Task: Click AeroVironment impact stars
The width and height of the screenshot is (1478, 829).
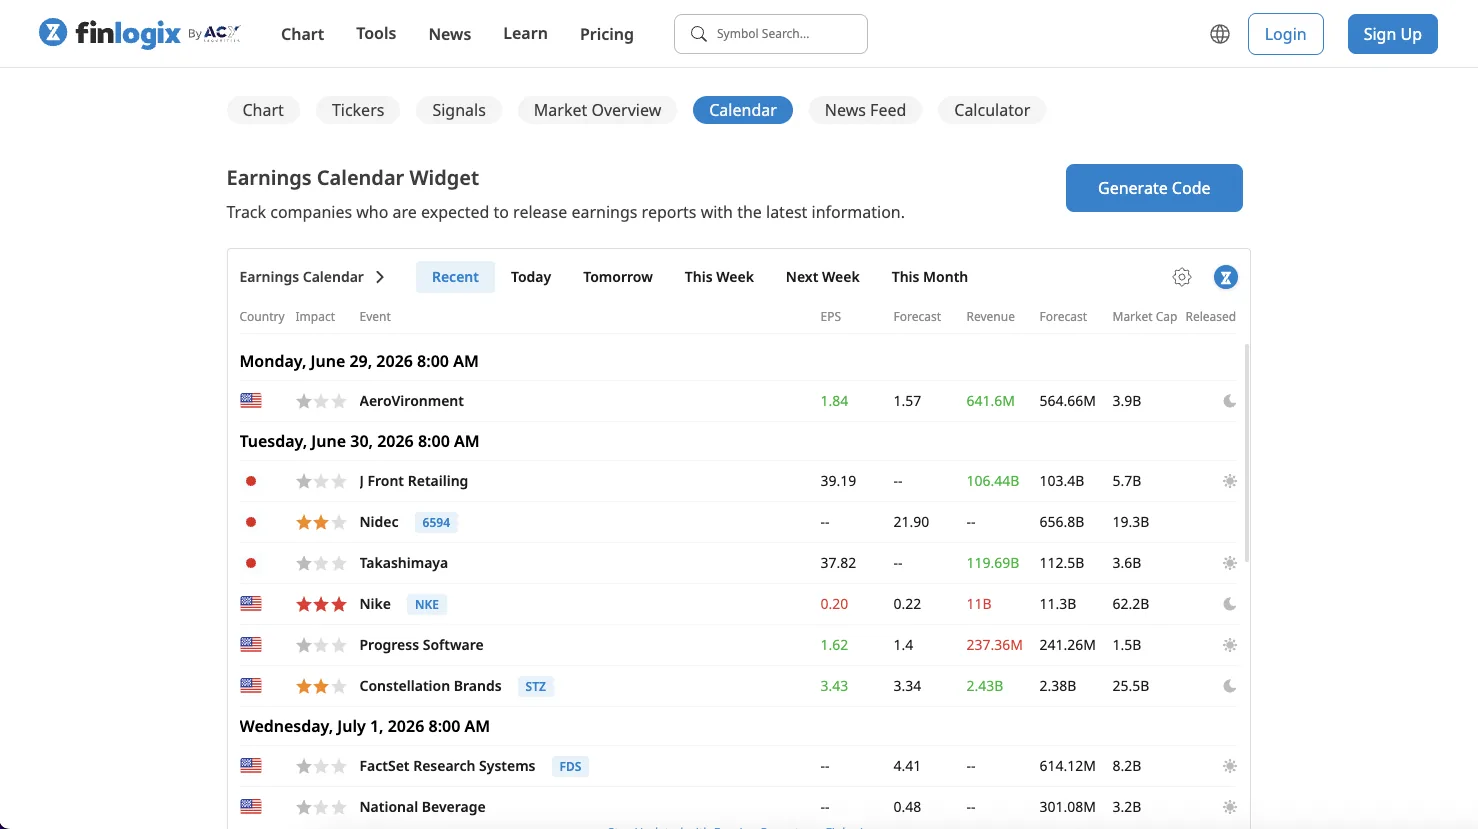Action: [x=321, y=401]
